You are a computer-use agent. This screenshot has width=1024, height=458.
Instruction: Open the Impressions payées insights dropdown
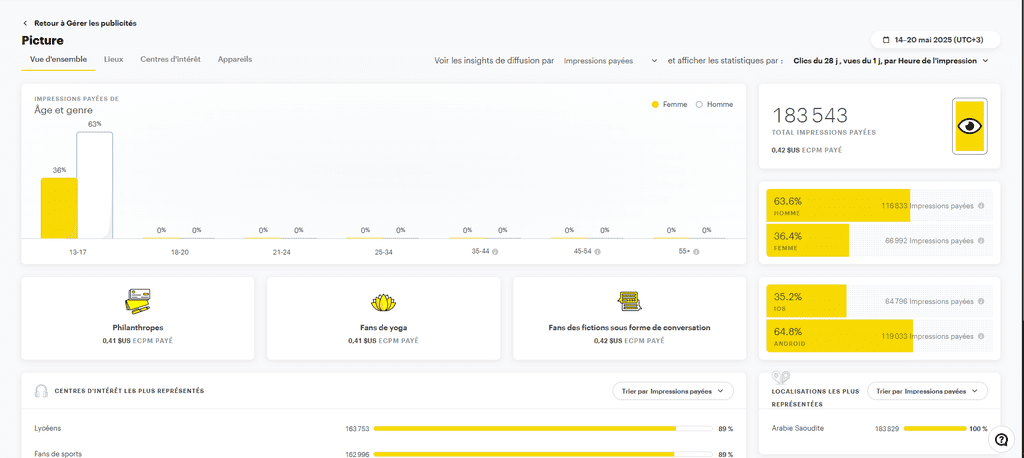tap(610, 61)
